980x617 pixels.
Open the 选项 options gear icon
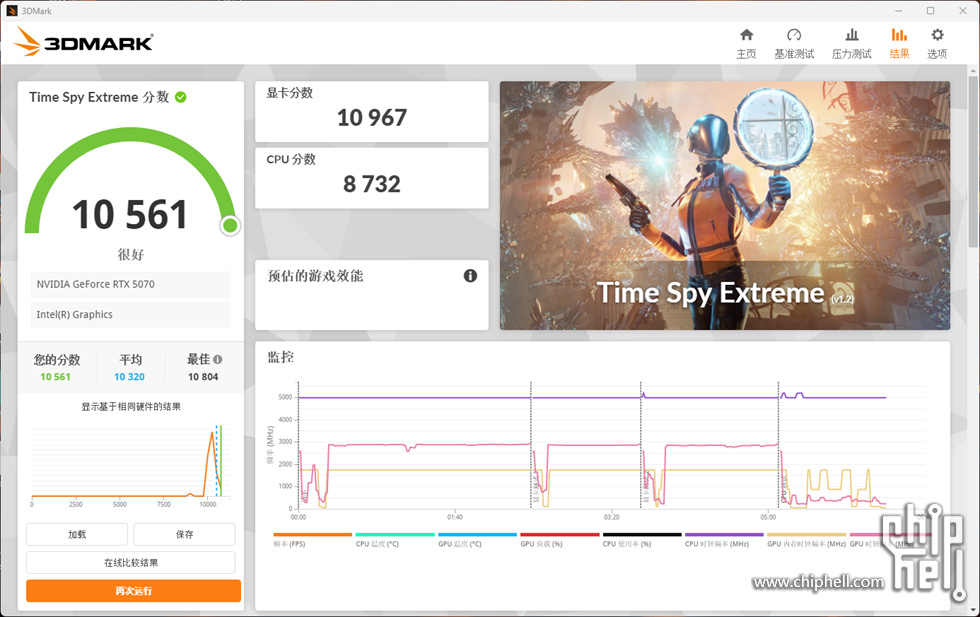click(x=937, y=43)
